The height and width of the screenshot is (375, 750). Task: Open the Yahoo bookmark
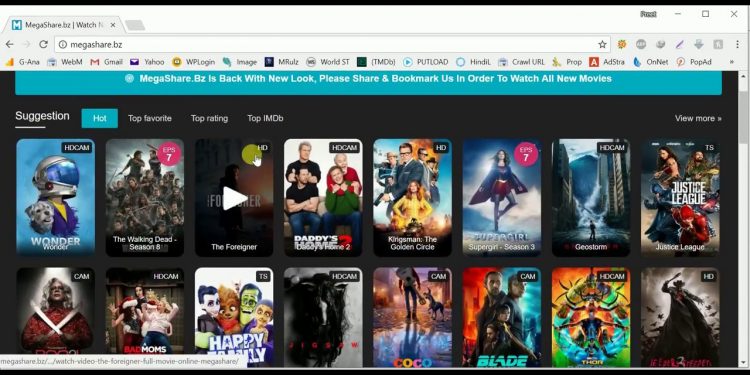click(x=147, y=62)
